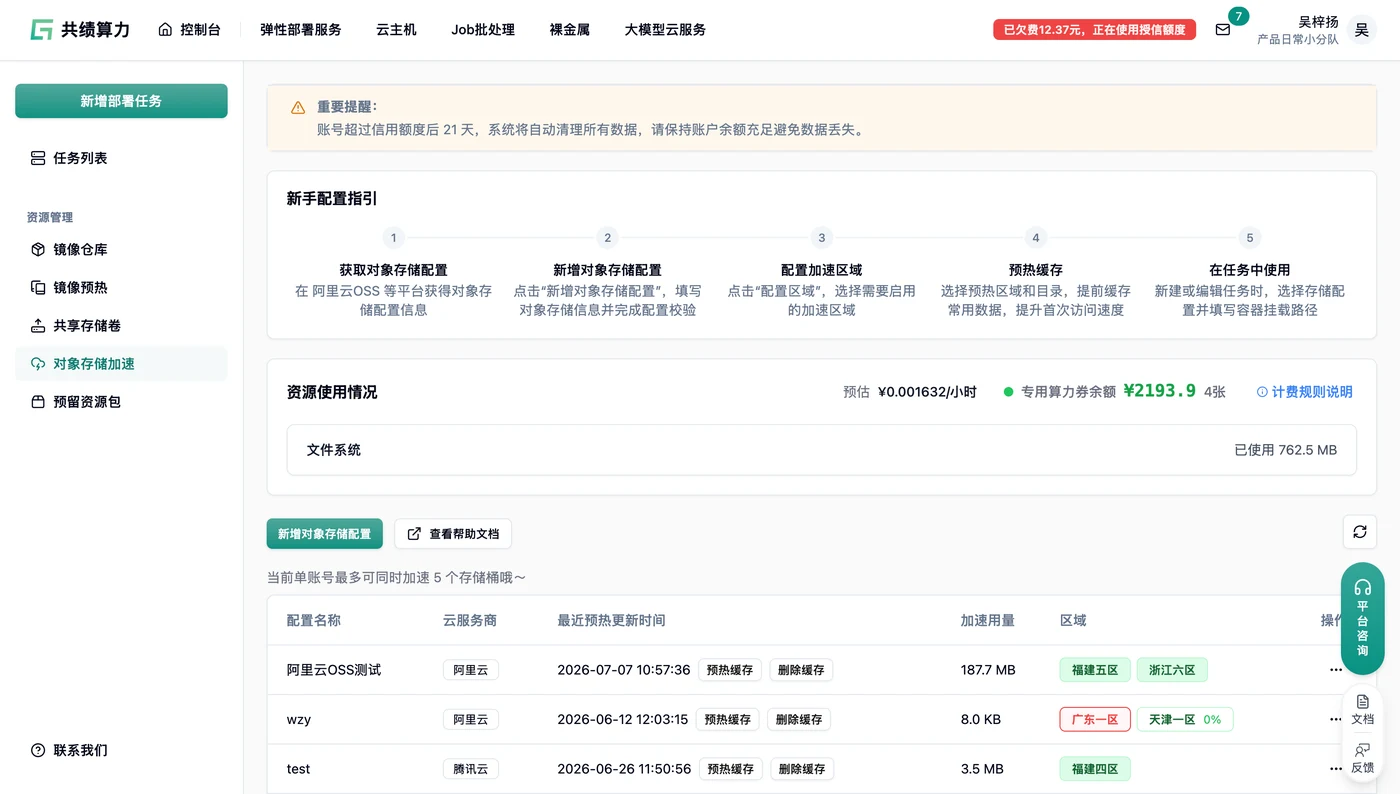Open 弹性部署服务 in the top navigation
Viewport: 1400px width, 794px height.
(300, 30)
